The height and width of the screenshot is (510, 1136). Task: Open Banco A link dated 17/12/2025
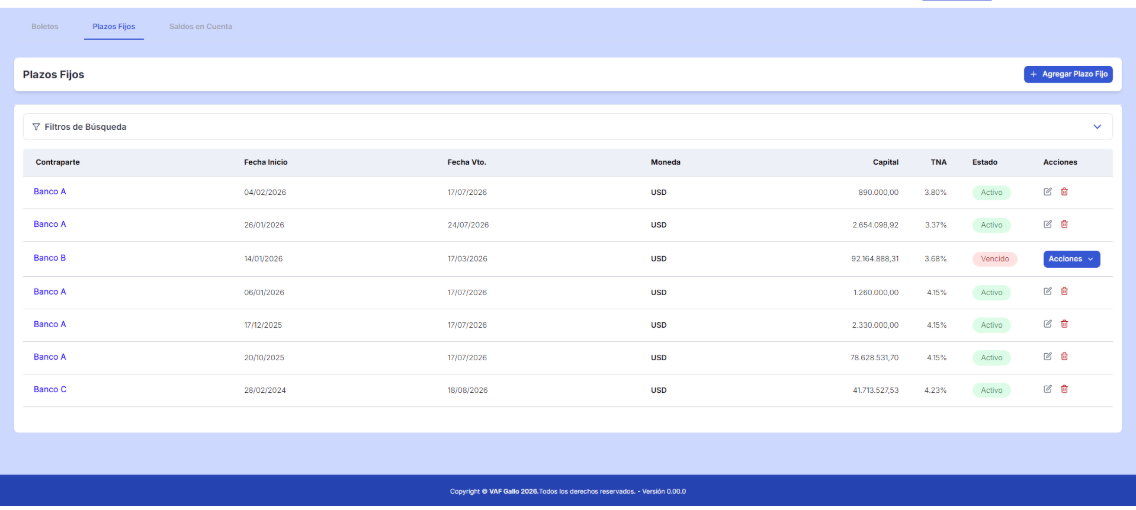[x=50, y=324]
